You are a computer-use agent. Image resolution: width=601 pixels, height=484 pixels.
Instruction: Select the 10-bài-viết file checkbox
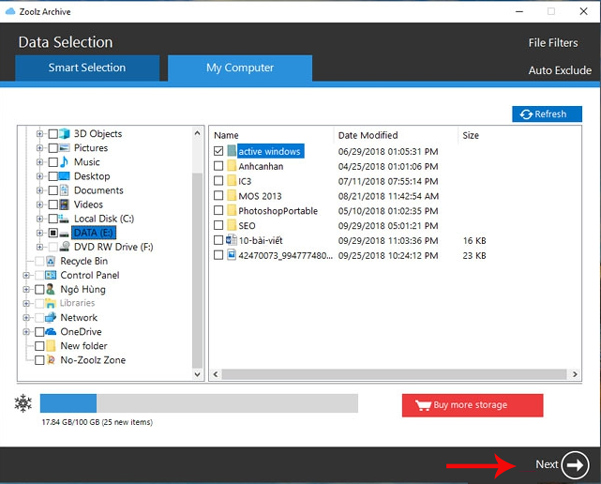click(x=218, y=240)
